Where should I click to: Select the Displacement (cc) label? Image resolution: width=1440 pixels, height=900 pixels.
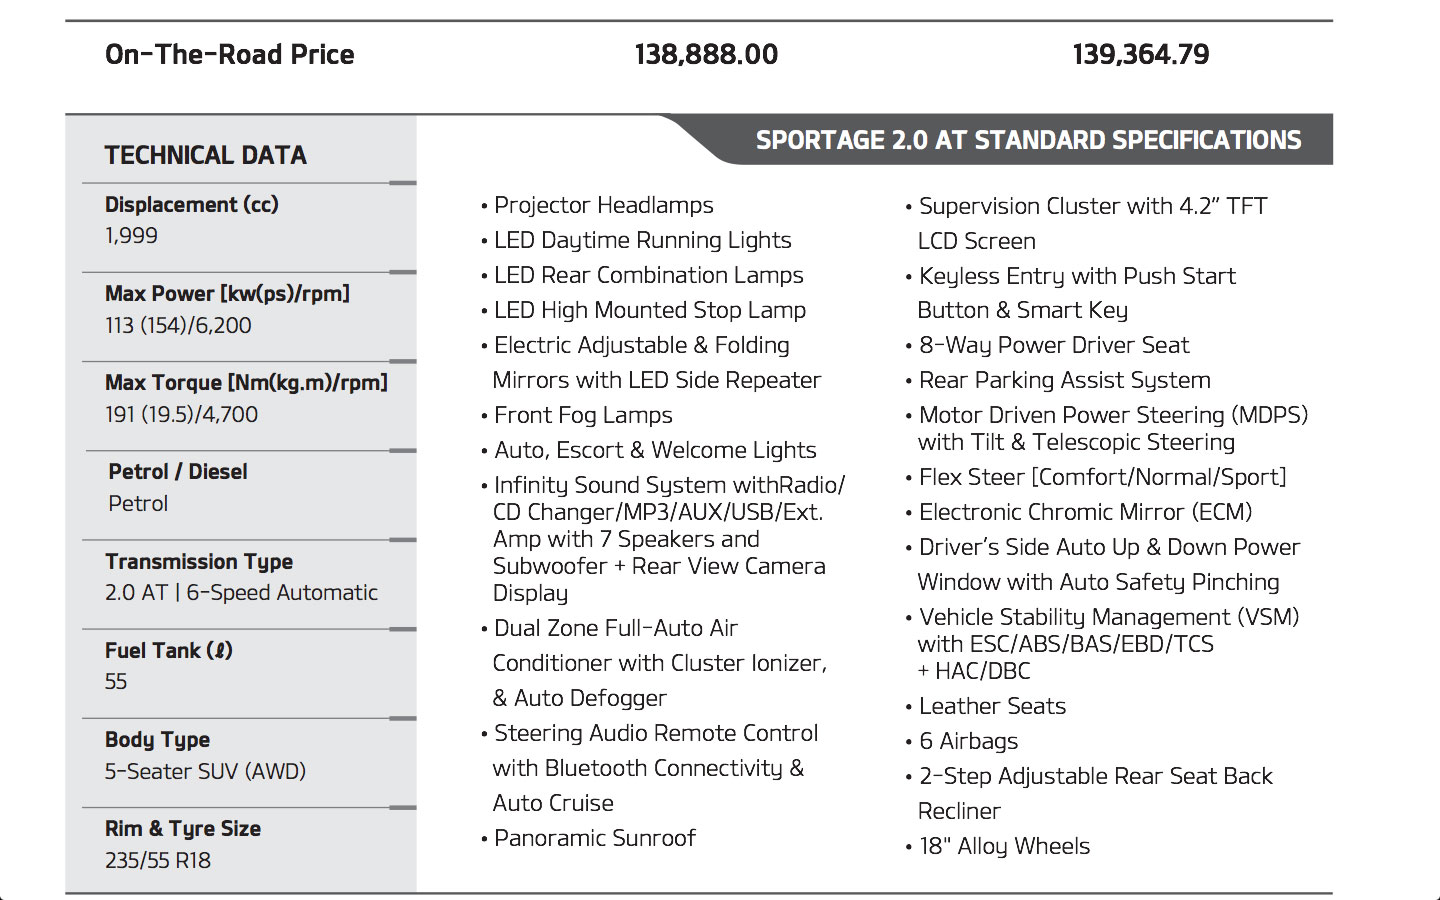pos(192,204)
